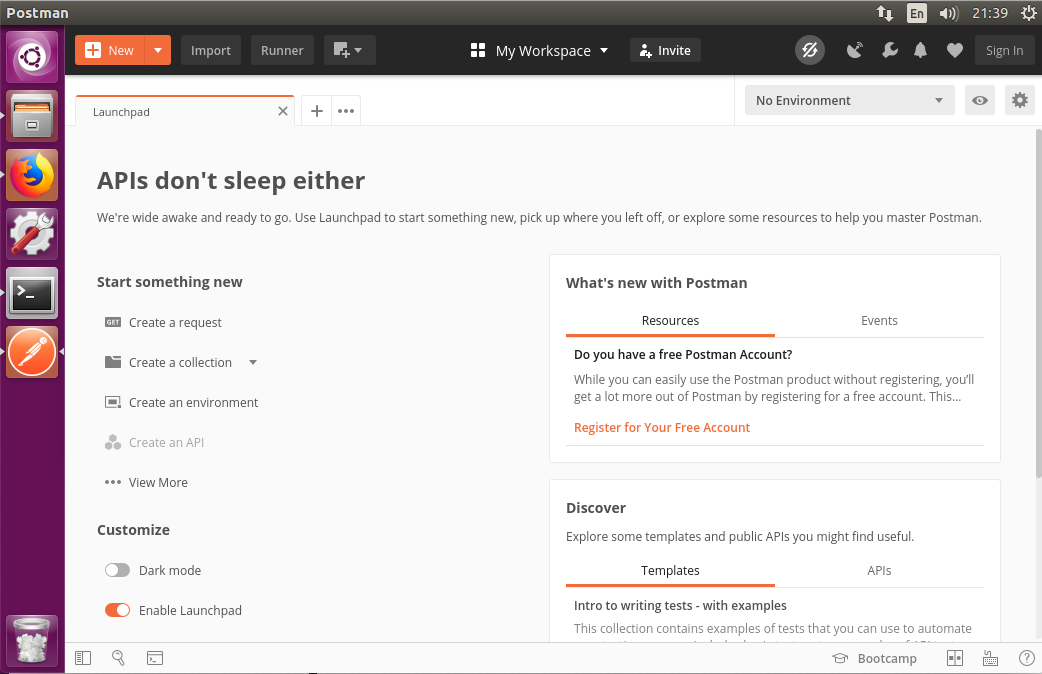This screenshot has width=1042, height=674.
Task: Open Intro to writing tests template
Action: click(x=680, y=606)
